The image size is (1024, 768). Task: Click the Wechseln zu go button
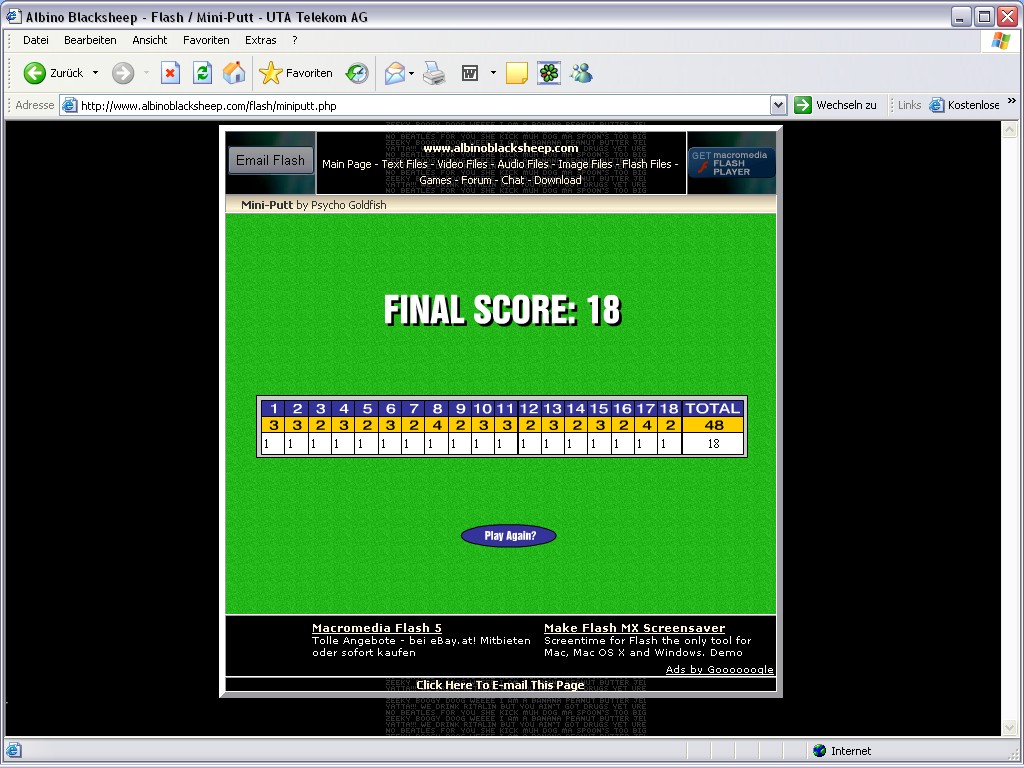click(x=836, y=105)
